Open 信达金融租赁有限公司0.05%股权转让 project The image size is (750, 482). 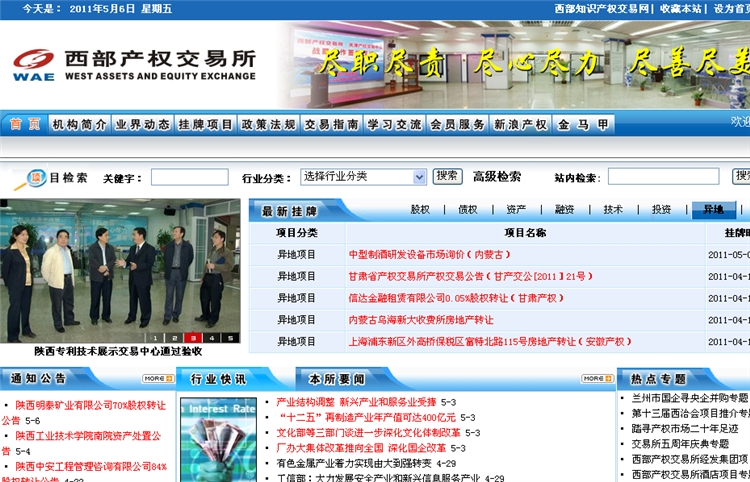pyautogui.click(x=456, y=298)
